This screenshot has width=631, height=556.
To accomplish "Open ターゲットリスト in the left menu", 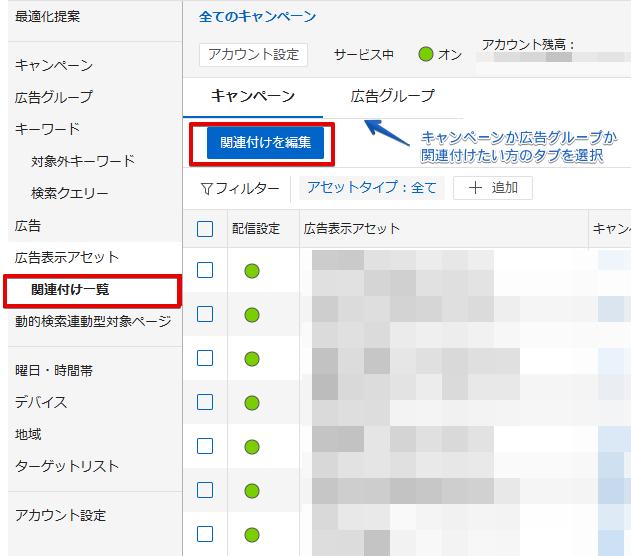I will click(66, 466).
